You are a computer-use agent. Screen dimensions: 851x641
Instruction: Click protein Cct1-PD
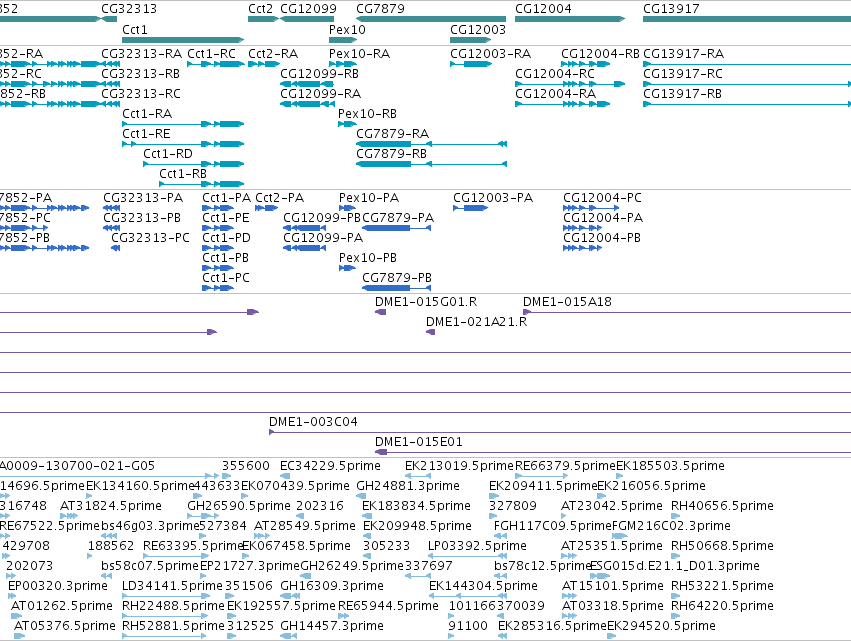(x=226, y=238)
